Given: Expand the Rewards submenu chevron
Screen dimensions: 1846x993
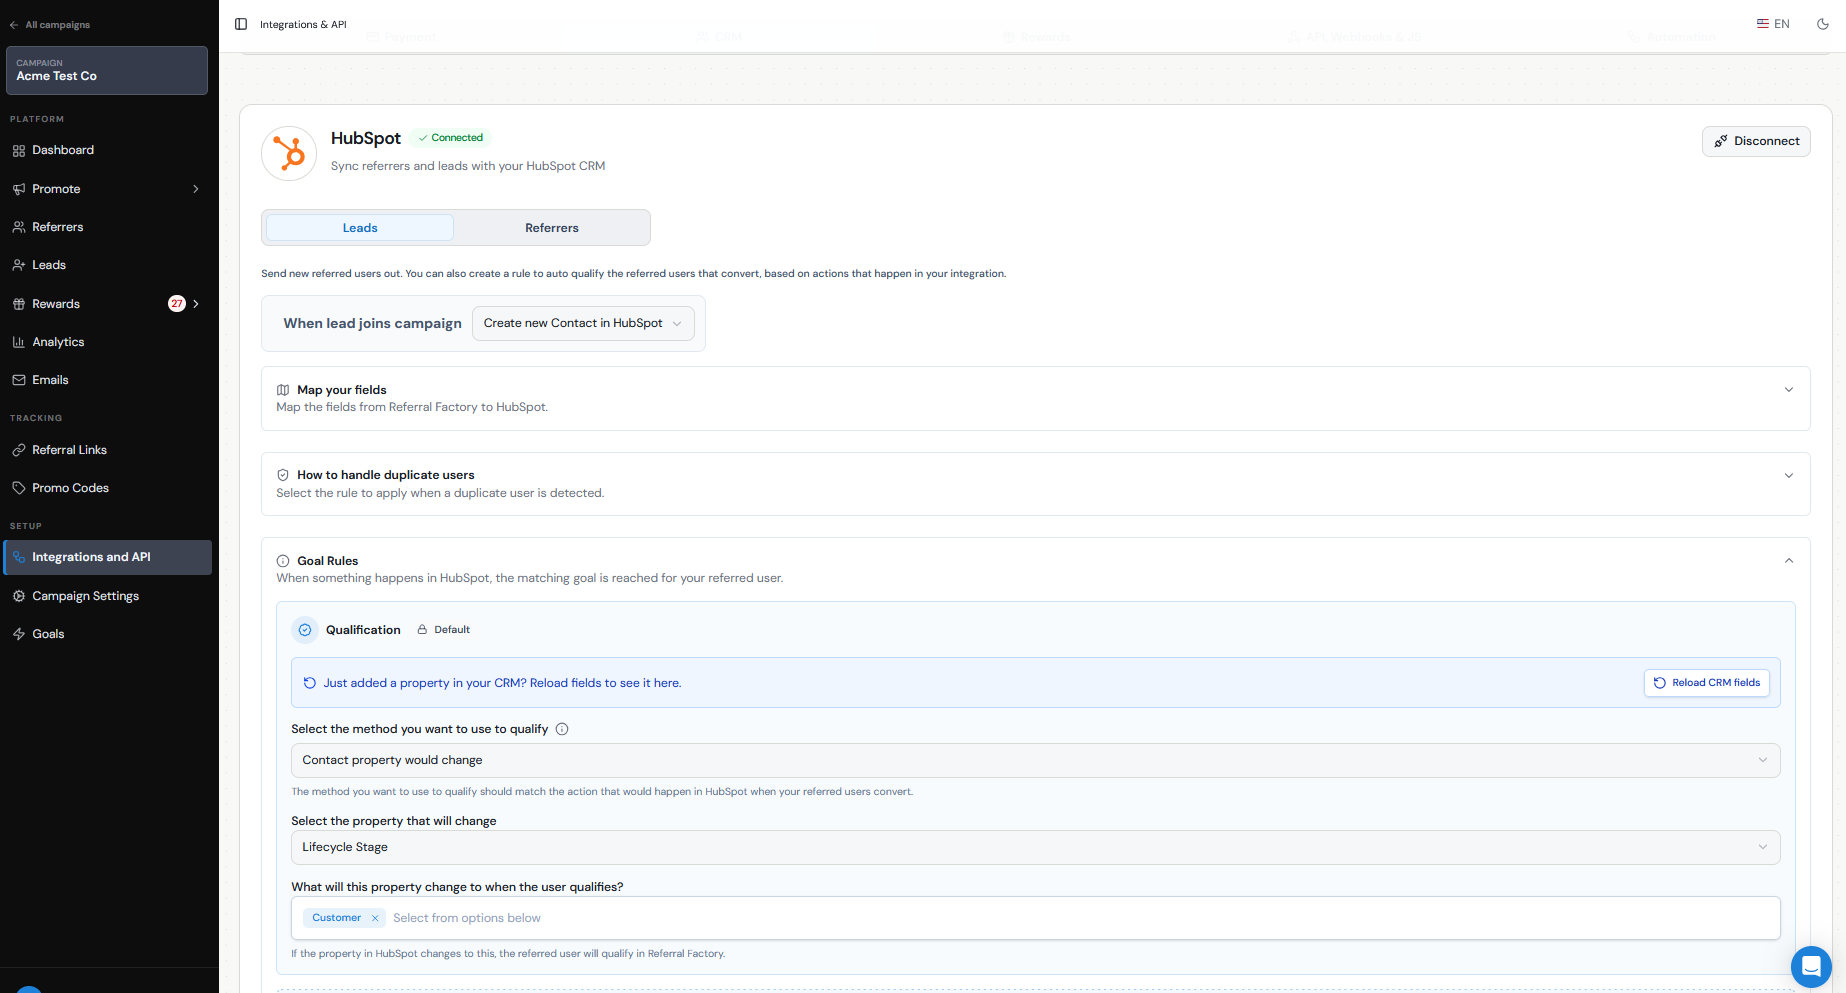Looking at the screenshot, I should coord(196,304).
